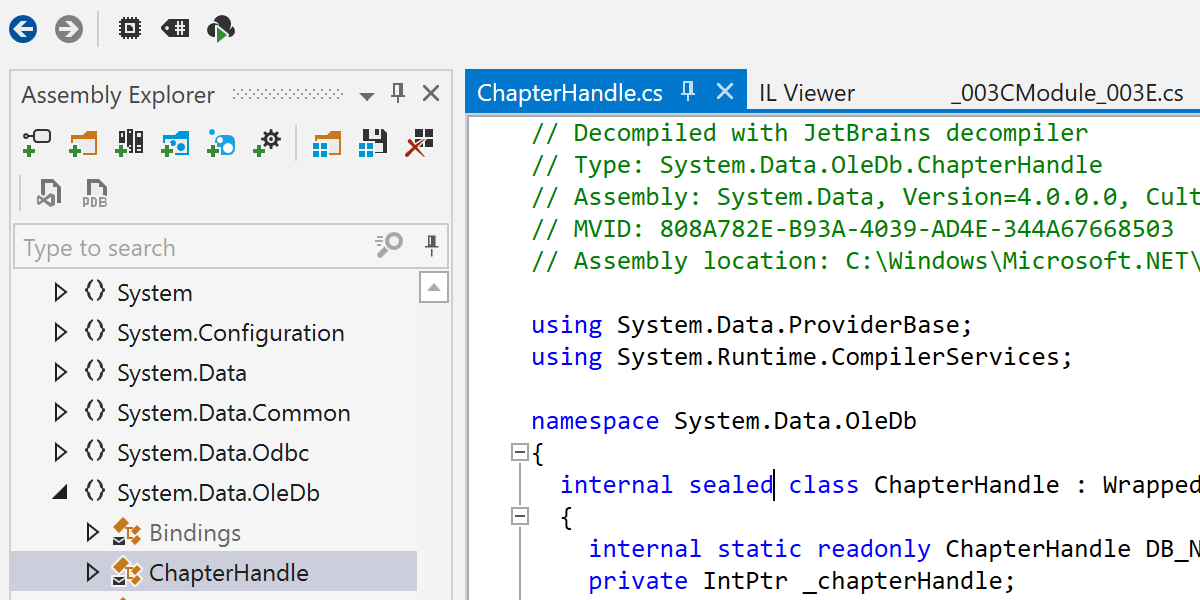Click the Visual Studio file icon

pyautogui.click(x=49, y=192)
